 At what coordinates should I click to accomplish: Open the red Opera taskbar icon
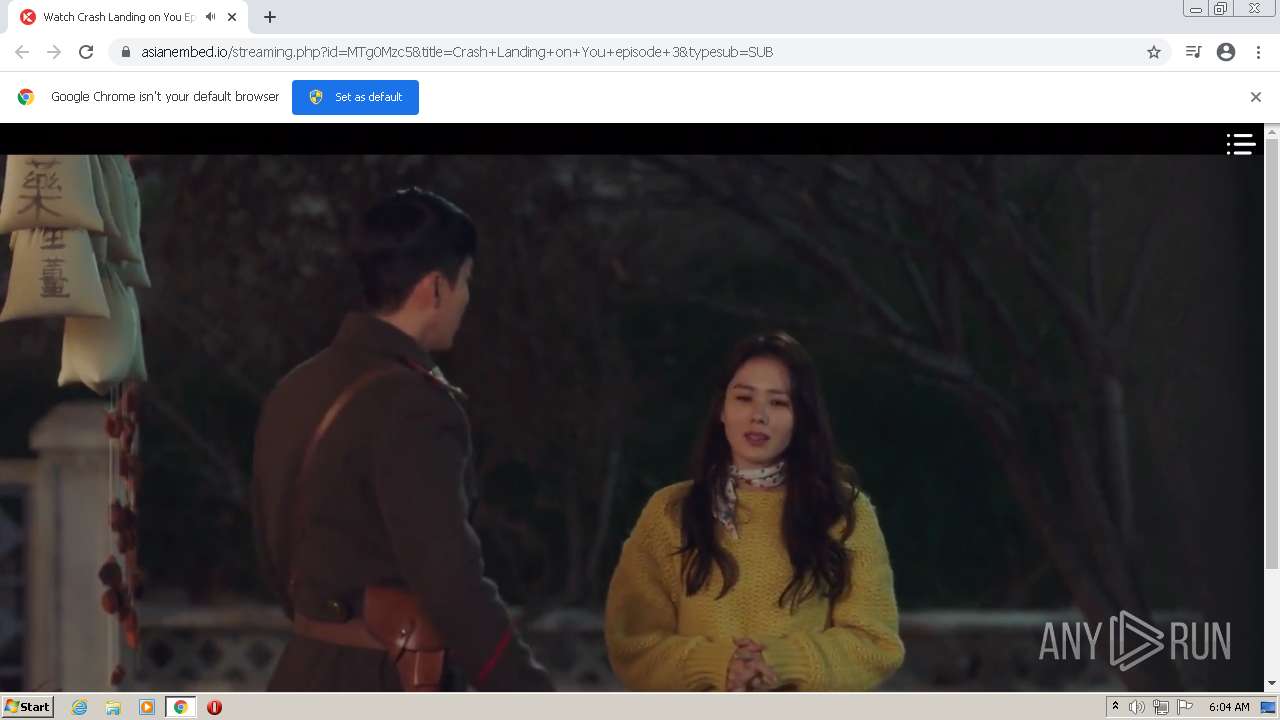pyautogui.click(x=214, y=707)
